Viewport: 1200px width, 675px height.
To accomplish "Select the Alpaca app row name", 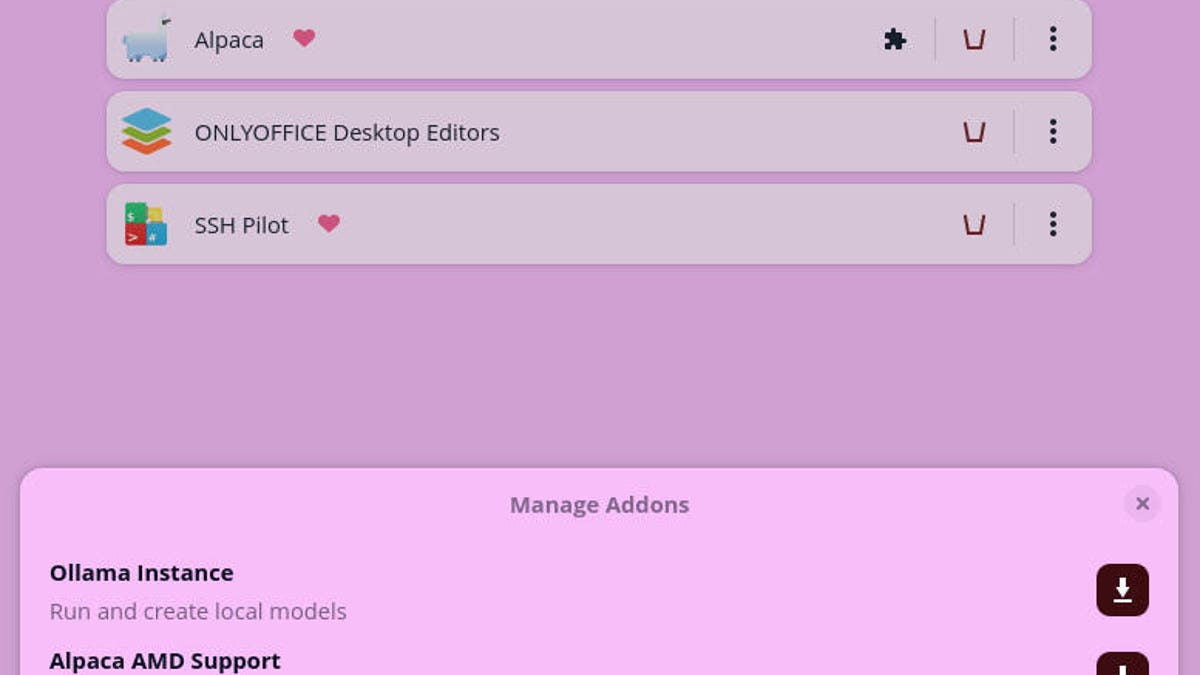I will coord(229,40).
